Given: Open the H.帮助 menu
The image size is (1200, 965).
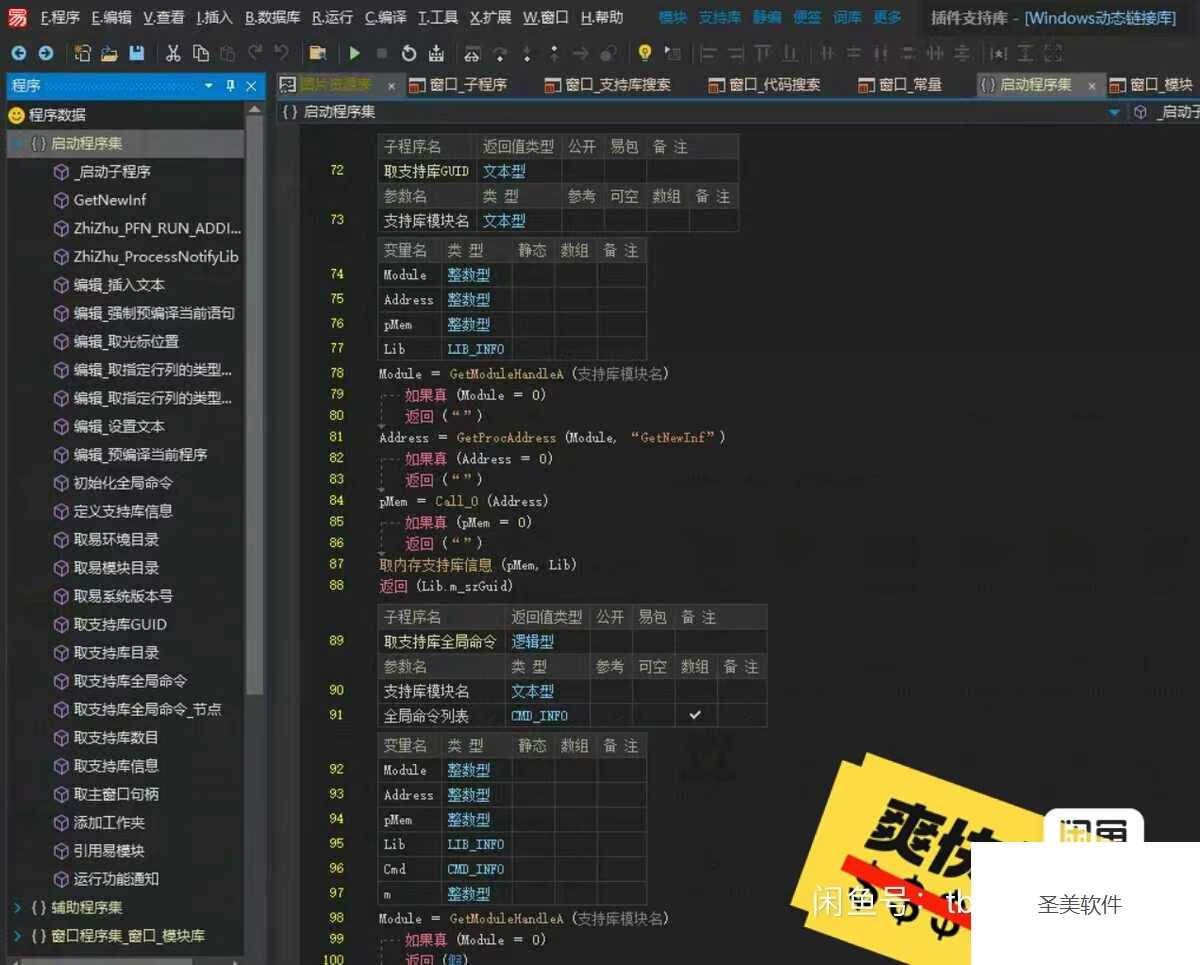Looking at the screenshot, I should pyautogui.click(x=601, y=17).
